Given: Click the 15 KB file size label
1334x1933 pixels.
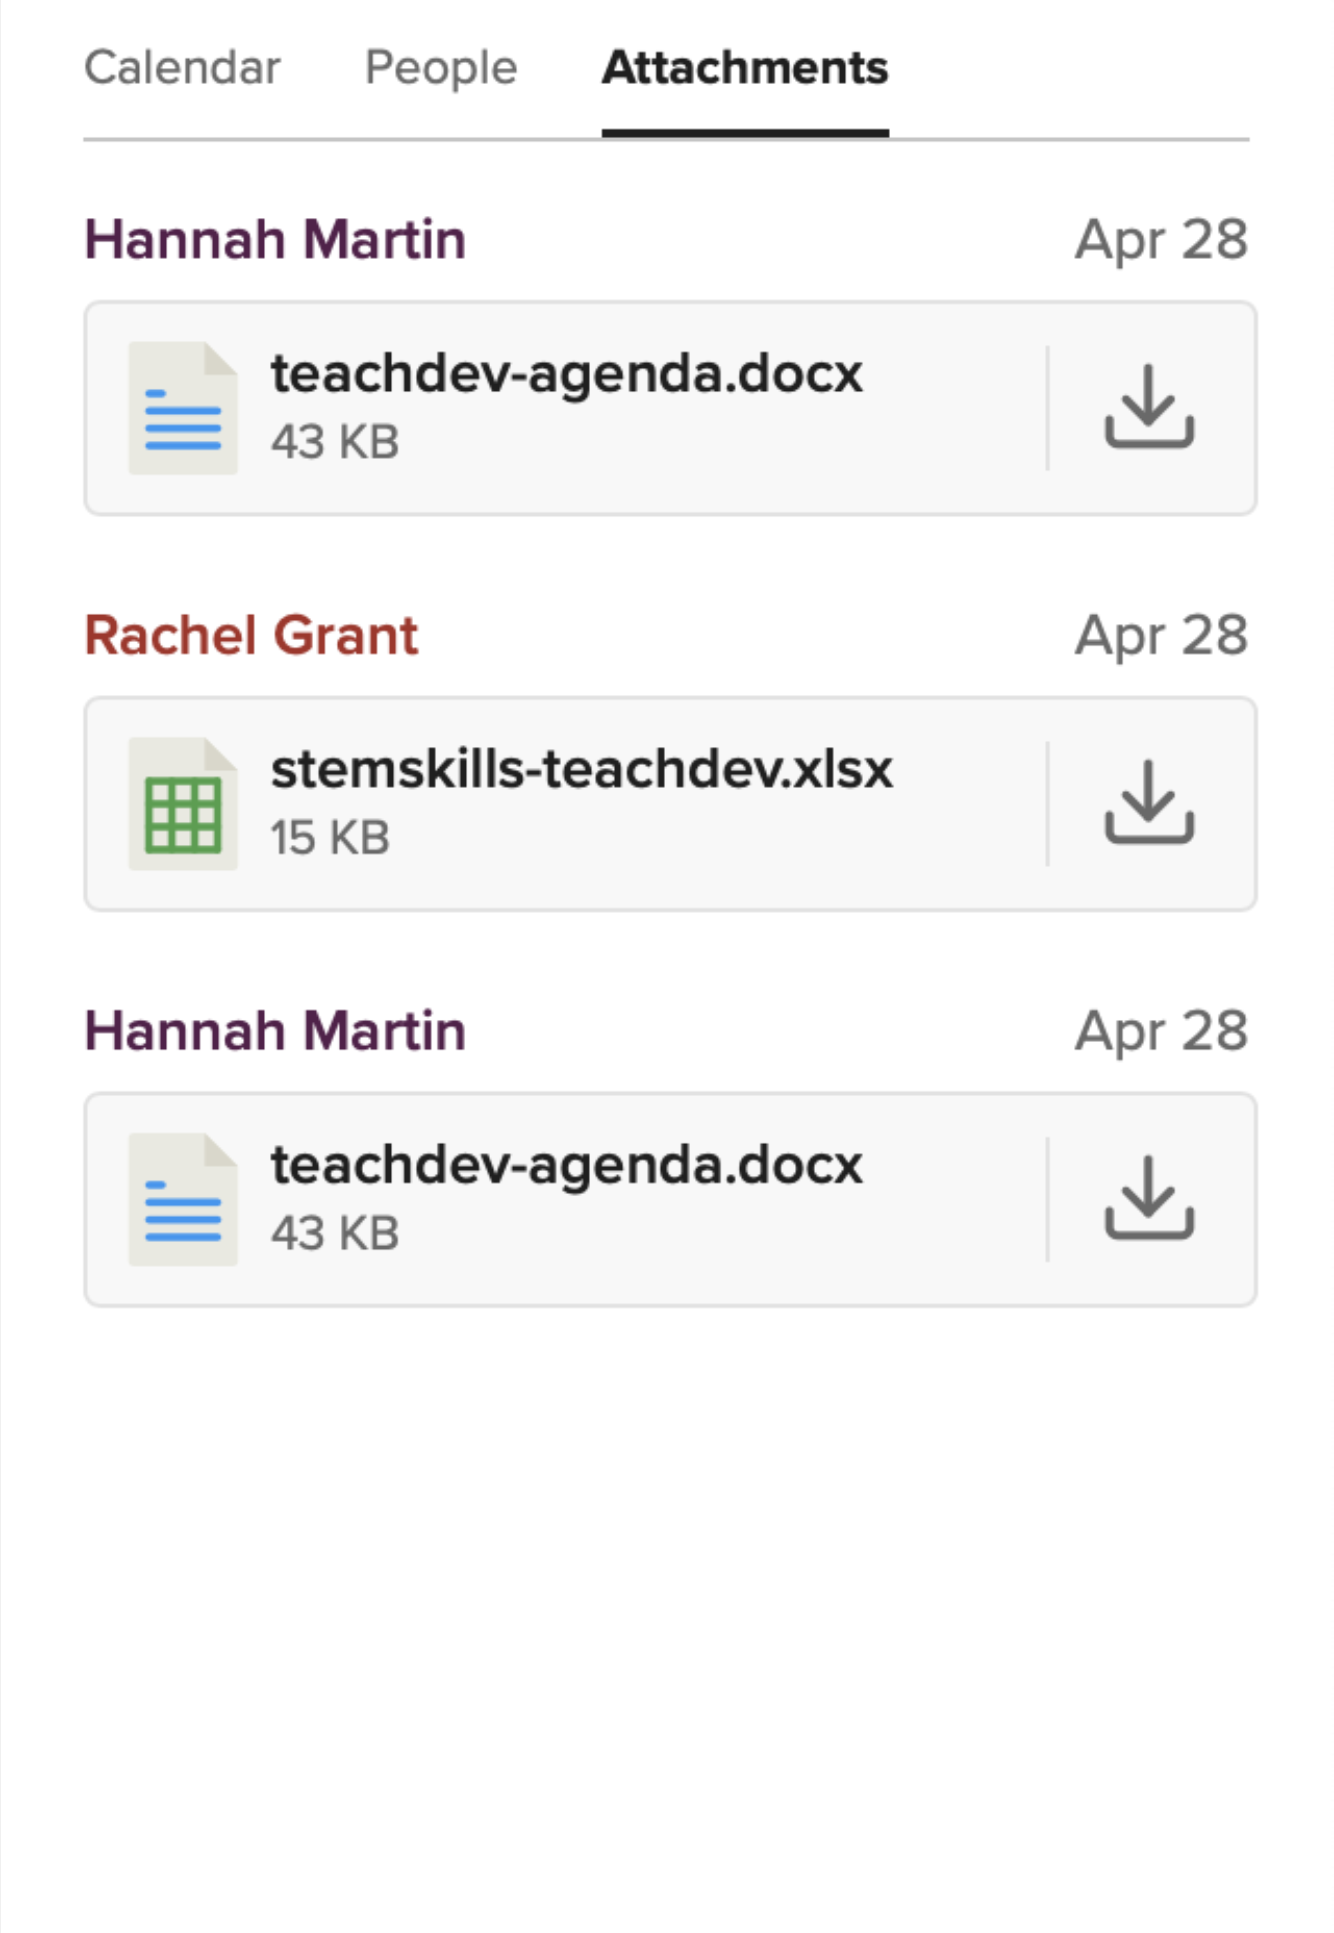Looking at the screenshot, I should click(x=330, y=837).
